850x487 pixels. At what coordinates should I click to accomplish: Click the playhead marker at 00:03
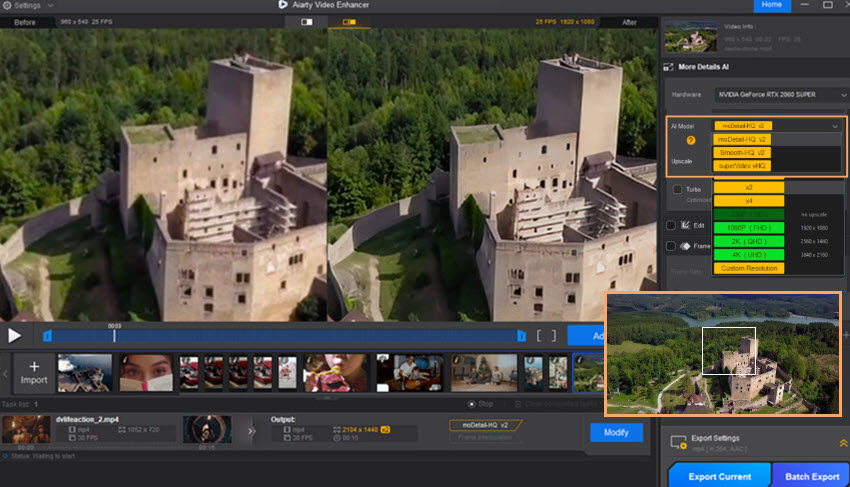(114, 334)
